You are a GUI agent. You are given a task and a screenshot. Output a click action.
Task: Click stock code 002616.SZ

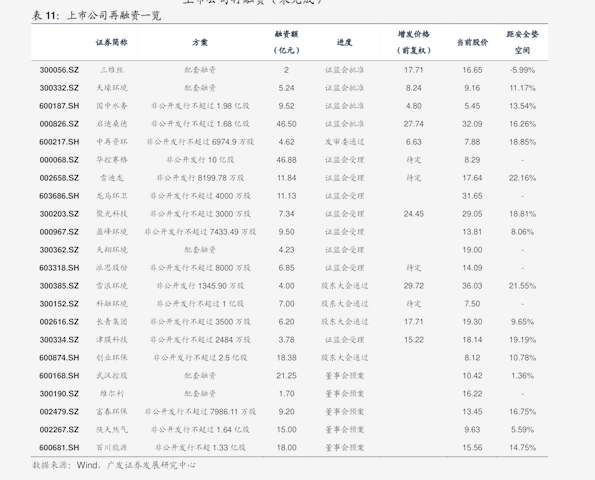coord(59,322)
